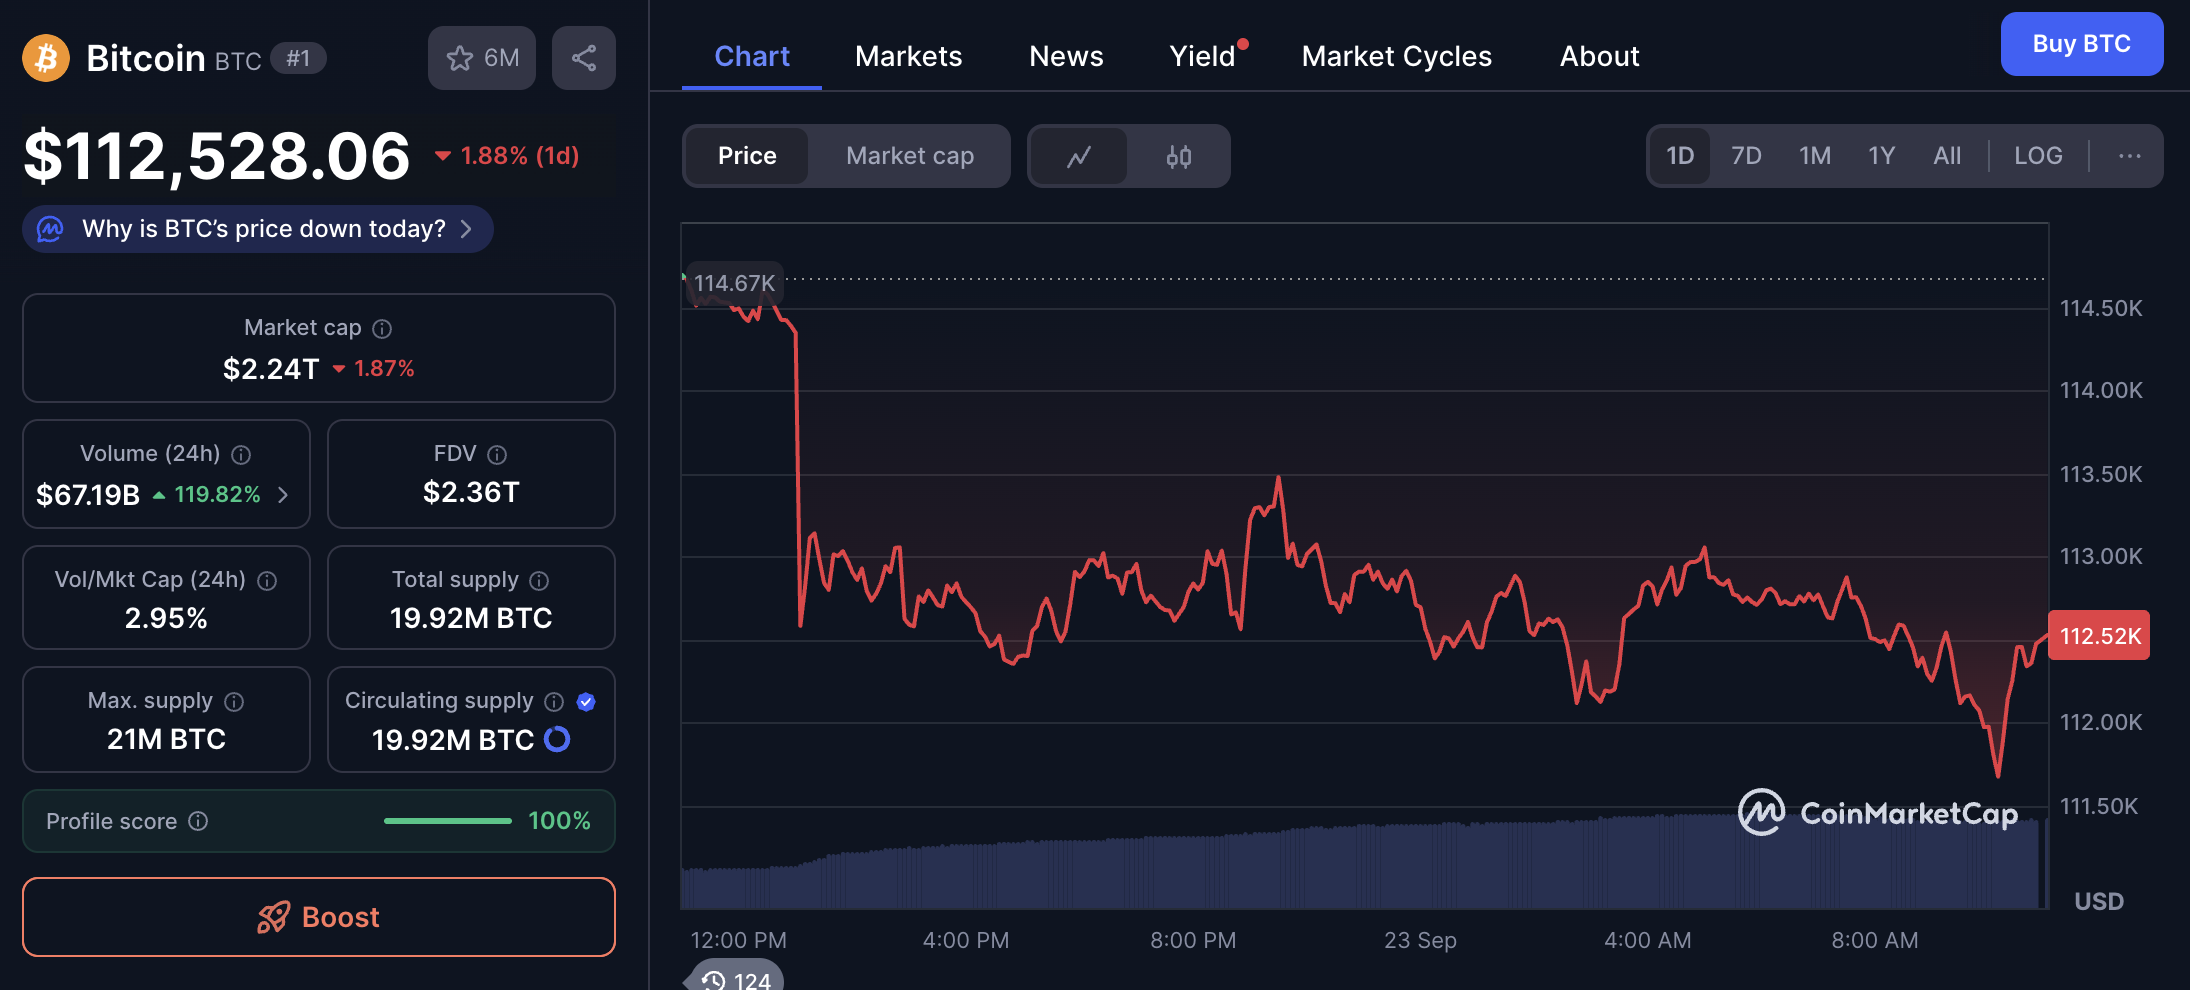Switch to the line chart view icon
Image resolution: width=2190 pixels, height=990 pixels.
coord(1078,156)
